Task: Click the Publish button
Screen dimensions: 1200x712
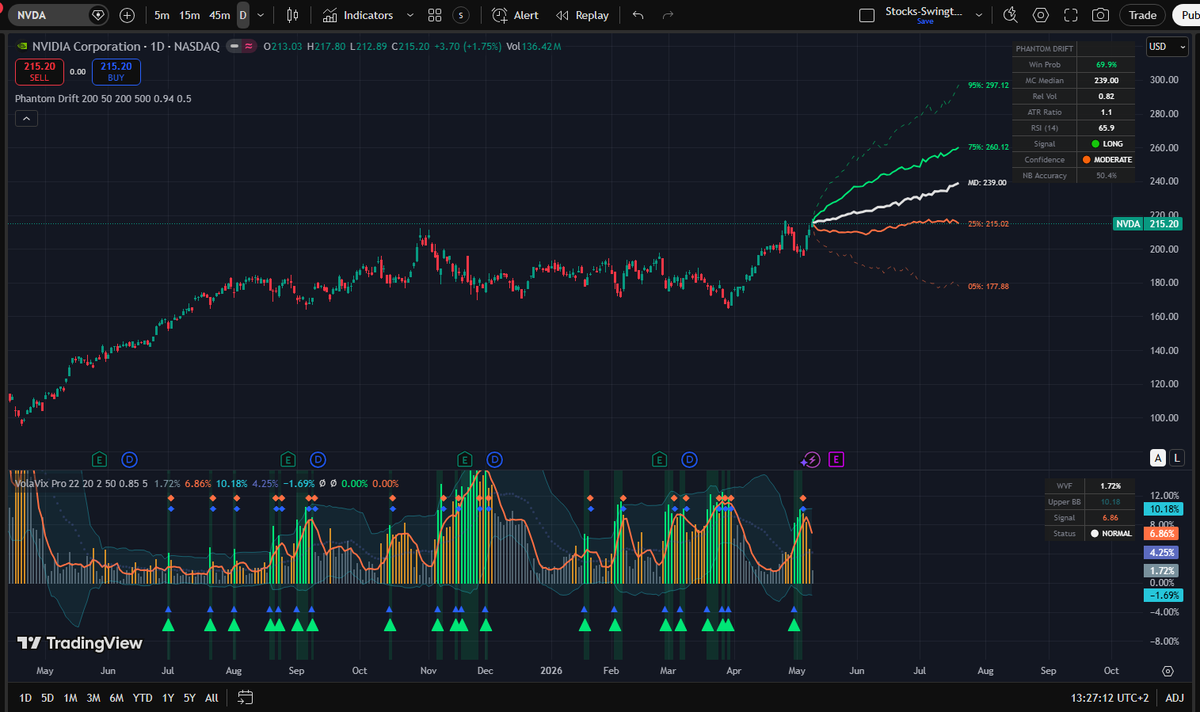Action: 1187,15
